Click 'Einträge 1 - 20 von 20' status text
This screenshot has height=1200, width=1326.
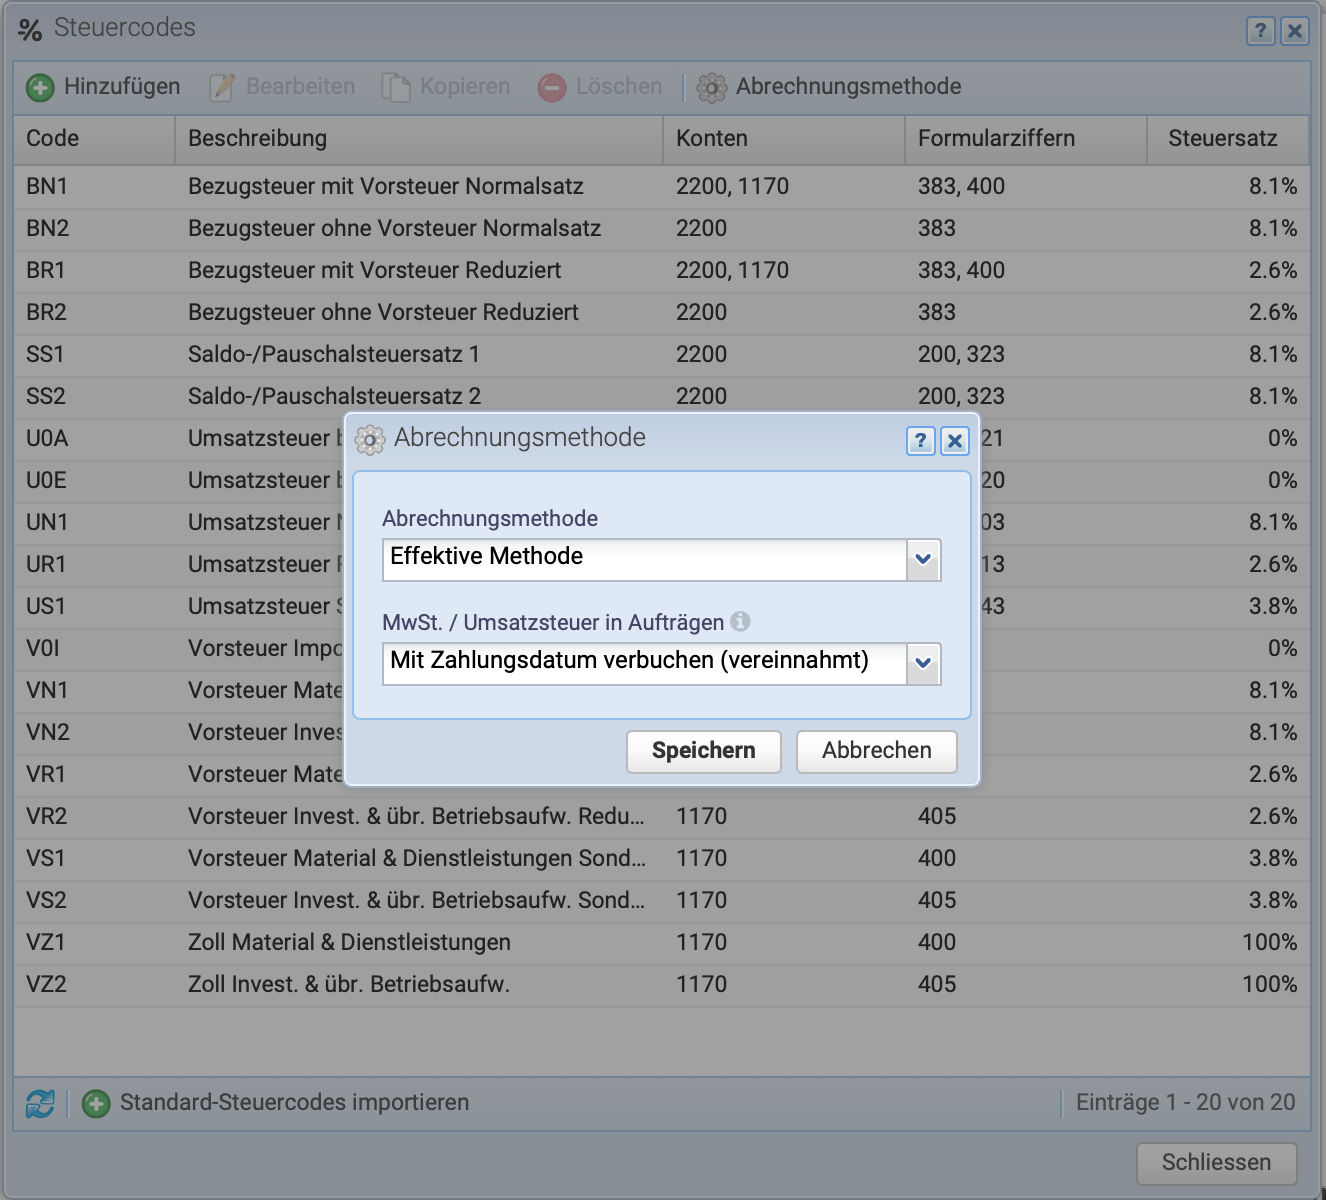point(1186,1103)
